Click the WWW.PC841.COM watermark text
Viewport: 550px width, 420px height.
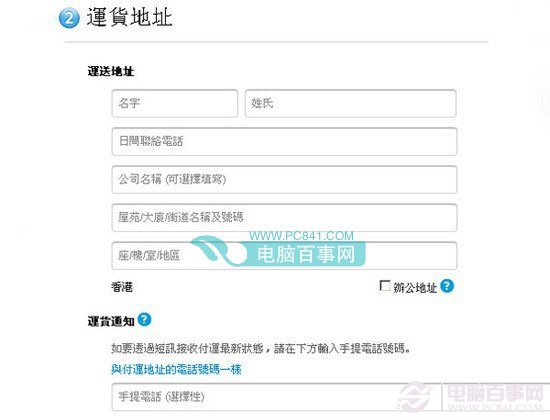[x=301, y=236]
